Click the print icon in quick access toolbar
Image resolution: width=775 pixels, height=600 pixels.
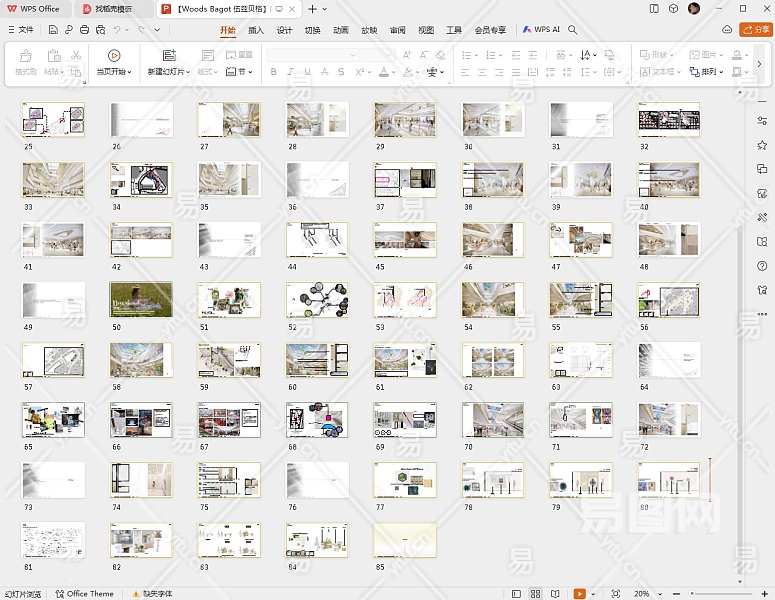coord(84,30)
